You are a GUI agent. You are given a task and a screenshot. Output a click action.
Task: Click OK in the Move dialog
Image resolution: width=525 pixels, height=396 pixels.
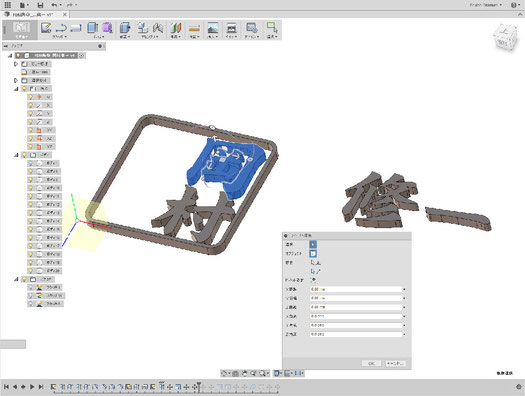pos(371,364)
